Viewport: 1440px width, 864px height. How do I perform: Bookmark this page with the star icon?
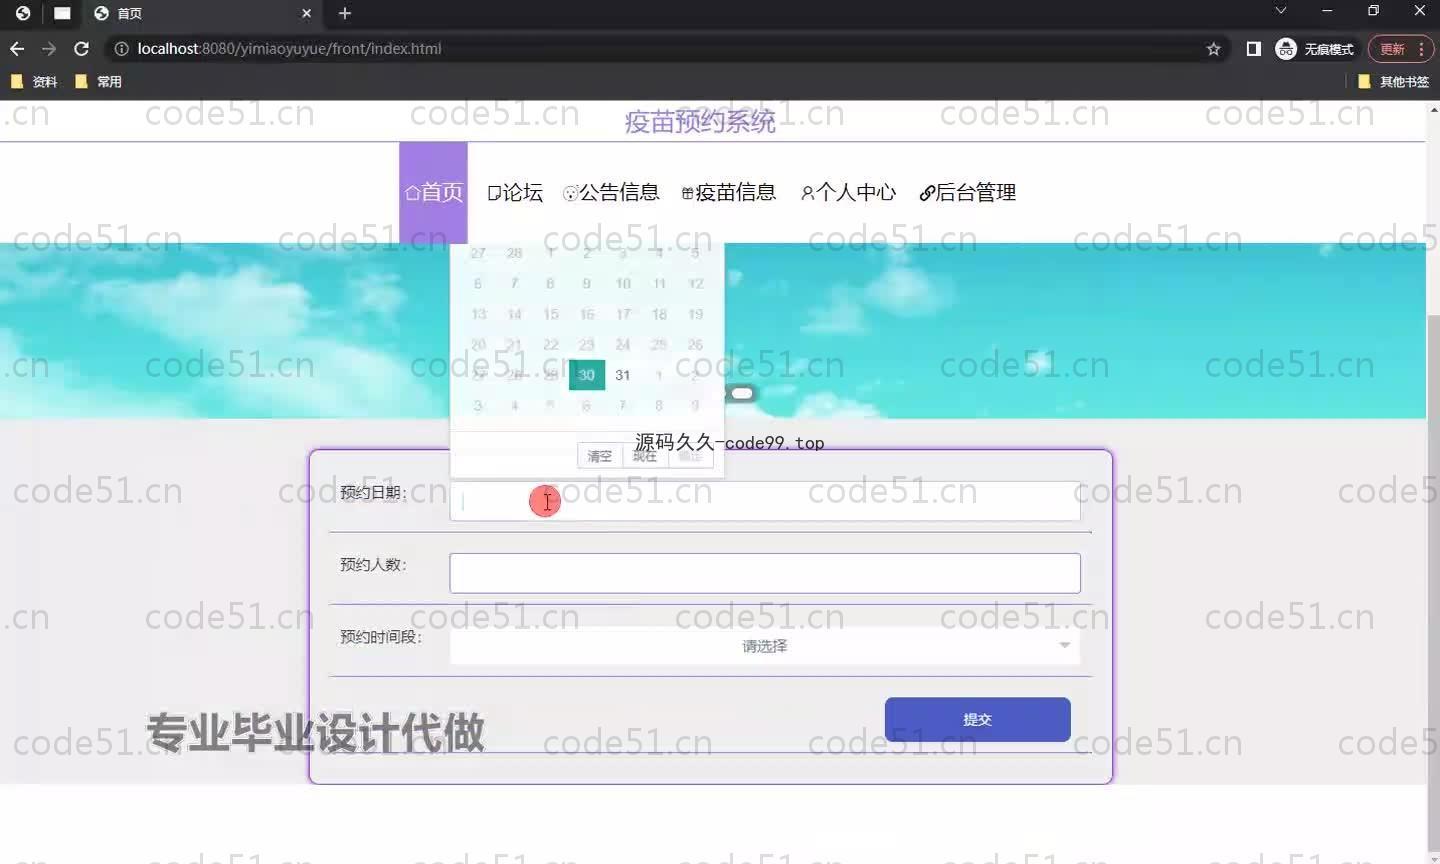1213,48
